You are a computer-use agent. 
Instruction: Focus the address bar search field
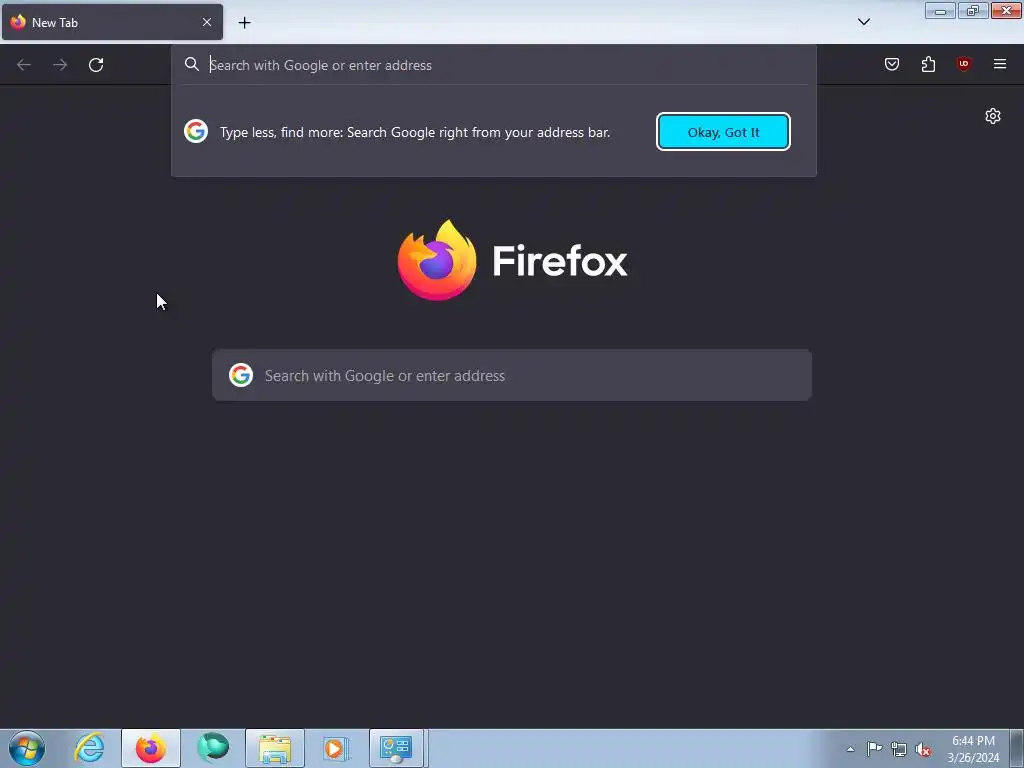pyautogui.click(x=494, y=65)
